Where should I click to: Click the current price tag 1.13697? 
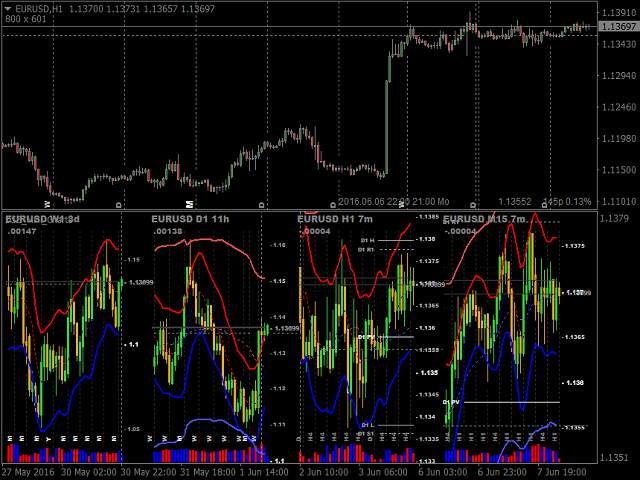(616, 27)
